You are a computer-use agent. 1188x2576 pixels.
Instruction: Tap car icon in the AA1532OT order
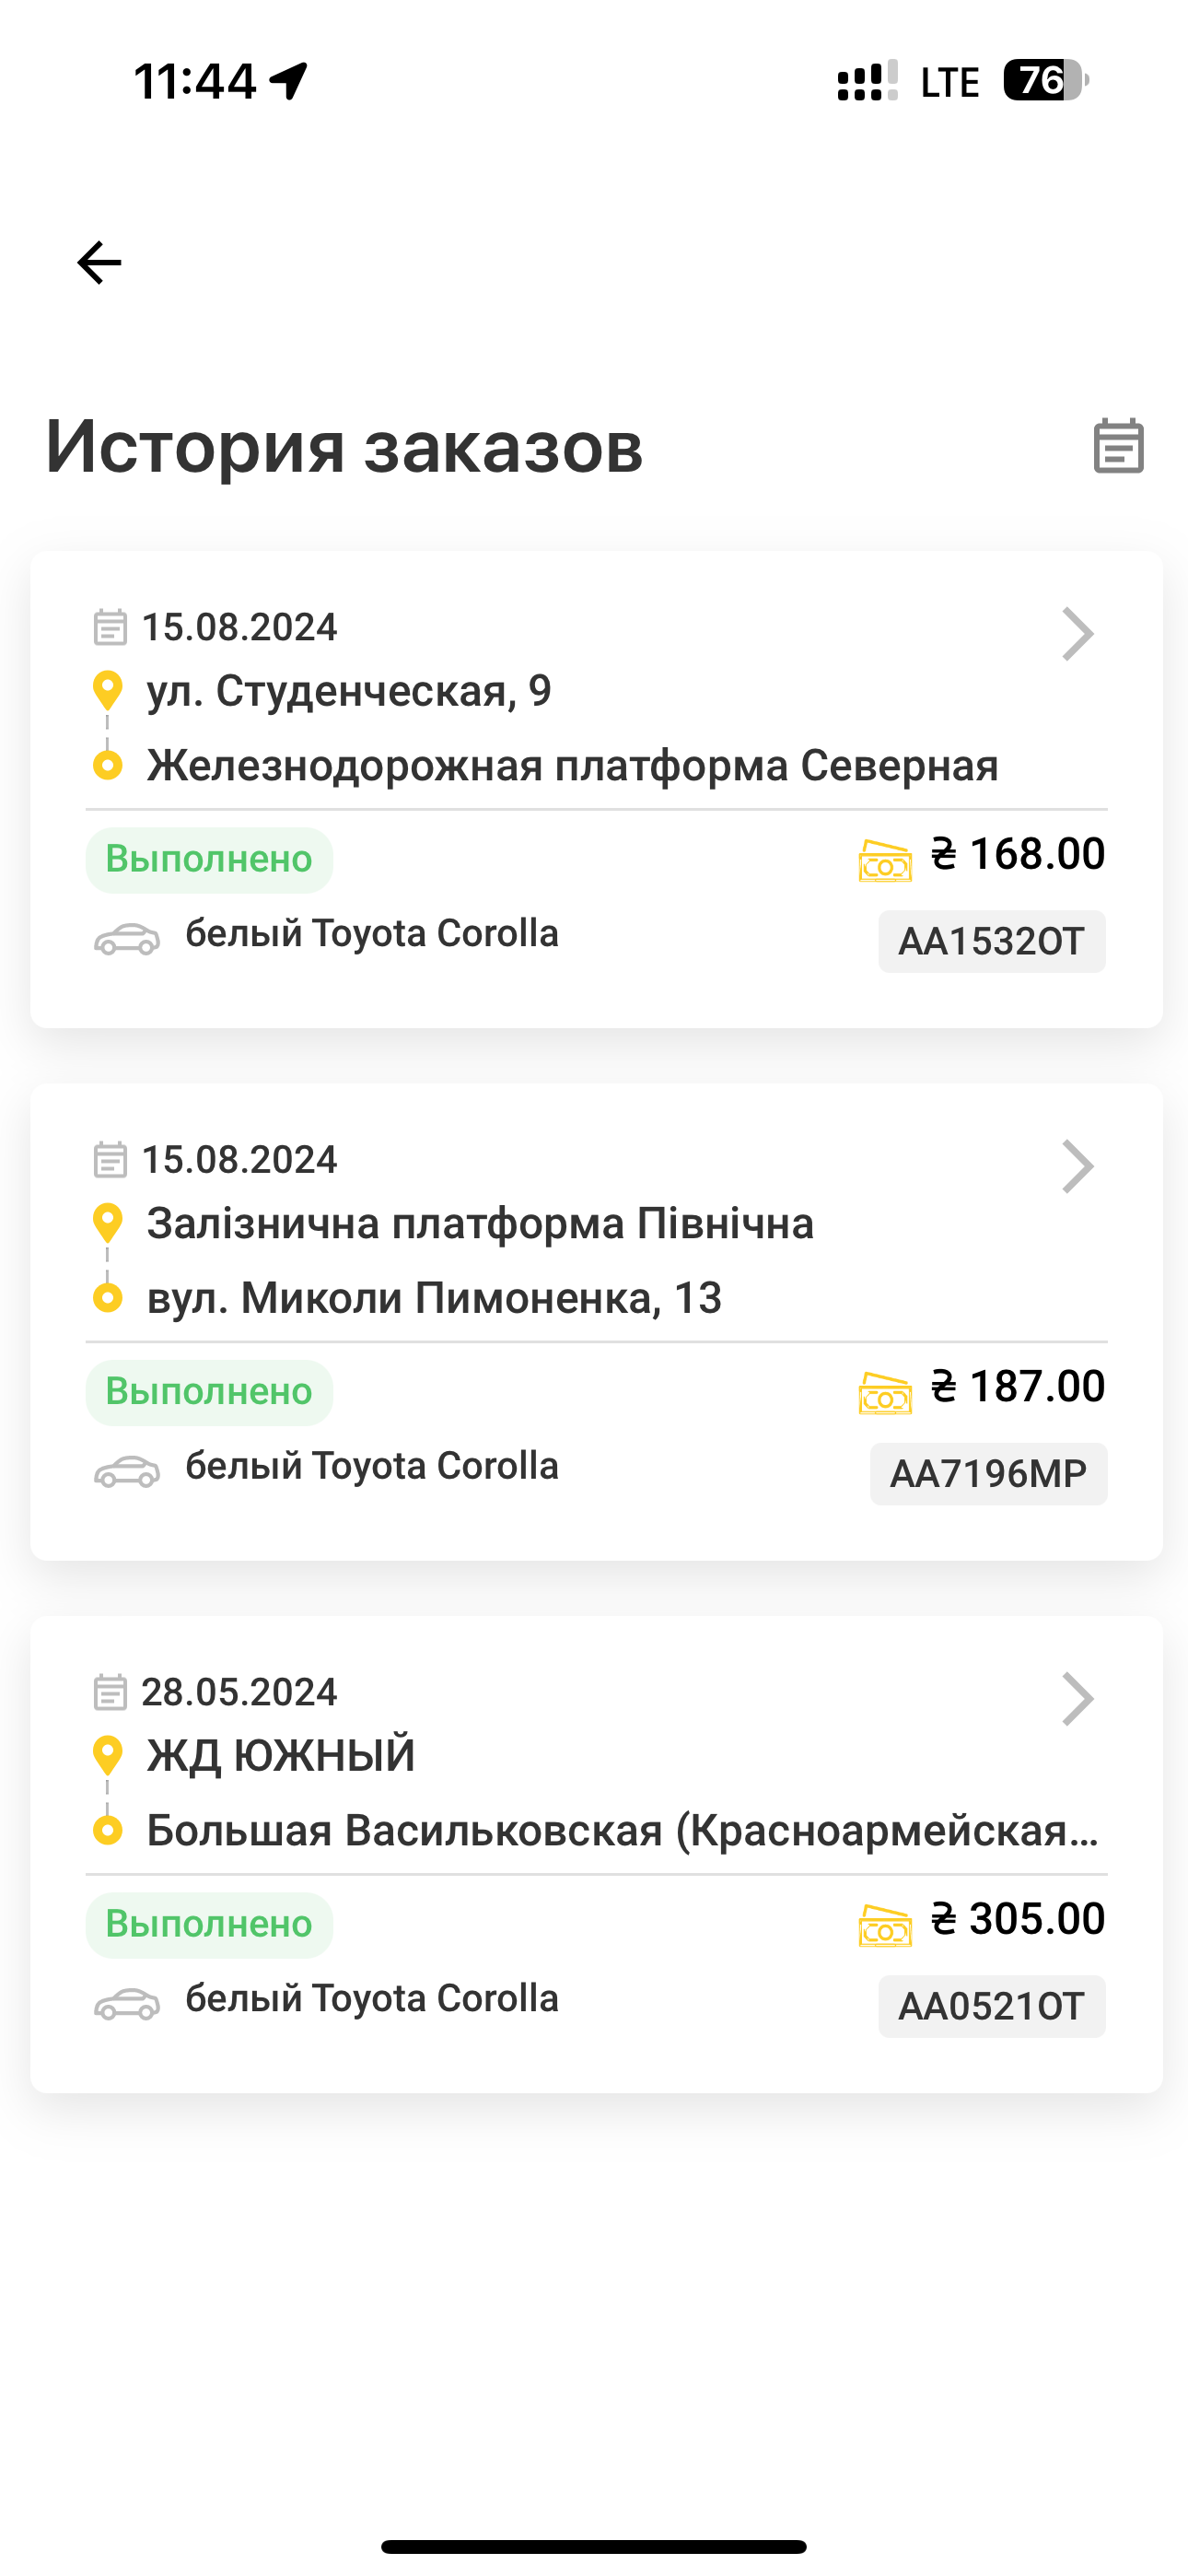click(127, 939)
